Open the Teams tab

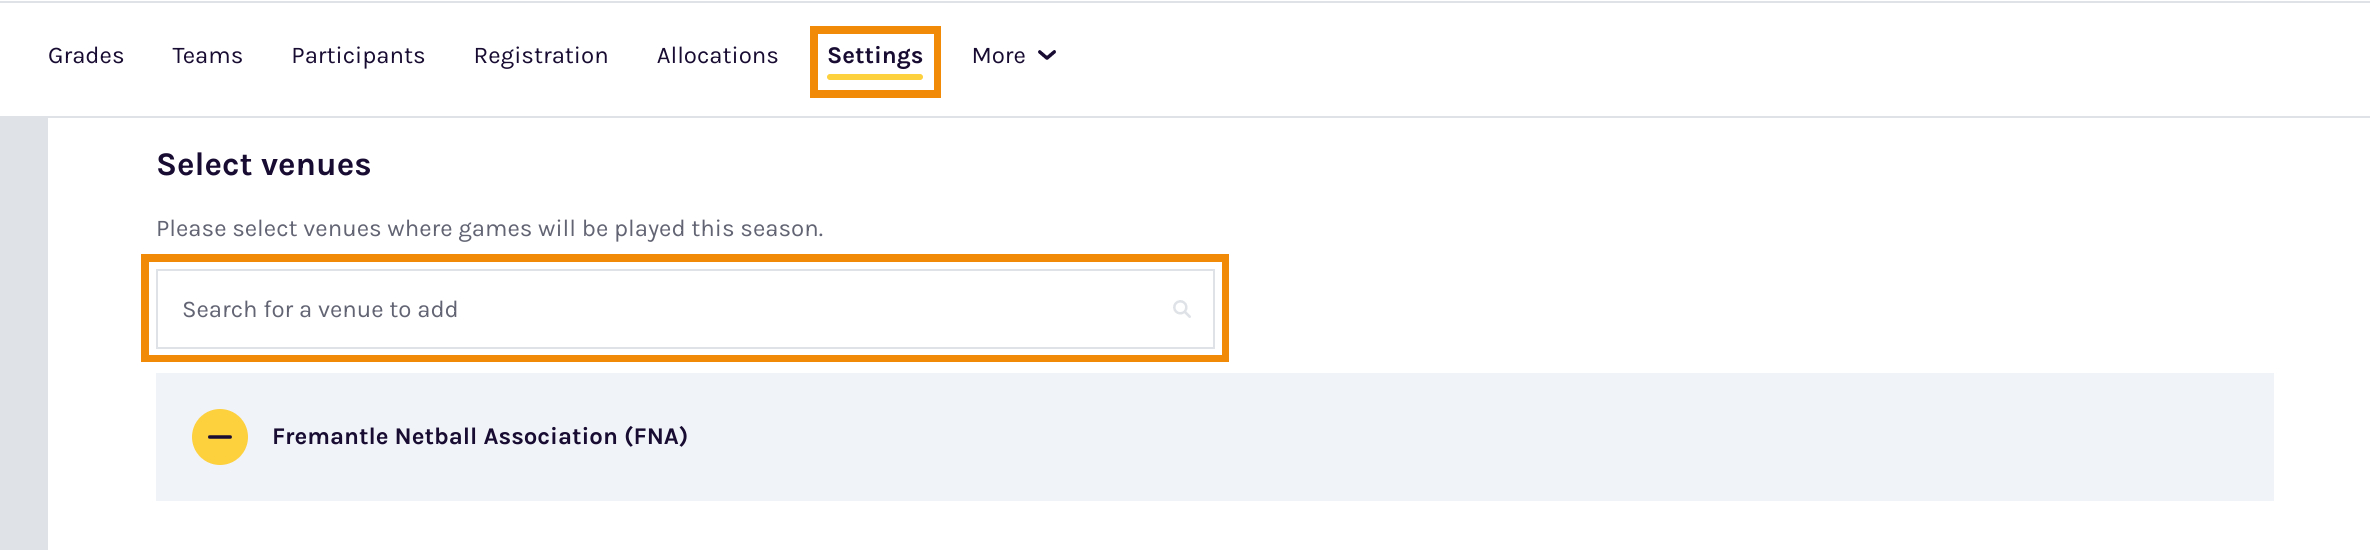pos(207,55)
